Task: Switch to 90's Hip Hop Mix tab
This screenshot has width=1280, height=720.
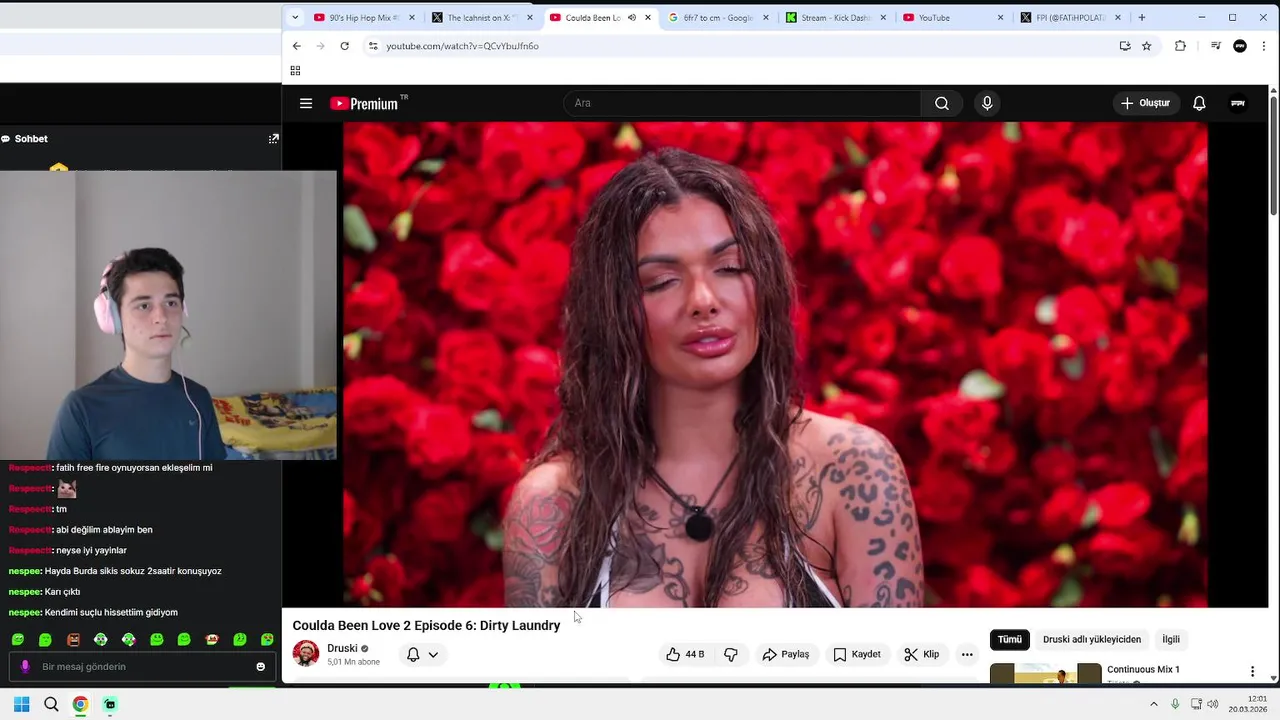Action: click(x=364, y=17)
